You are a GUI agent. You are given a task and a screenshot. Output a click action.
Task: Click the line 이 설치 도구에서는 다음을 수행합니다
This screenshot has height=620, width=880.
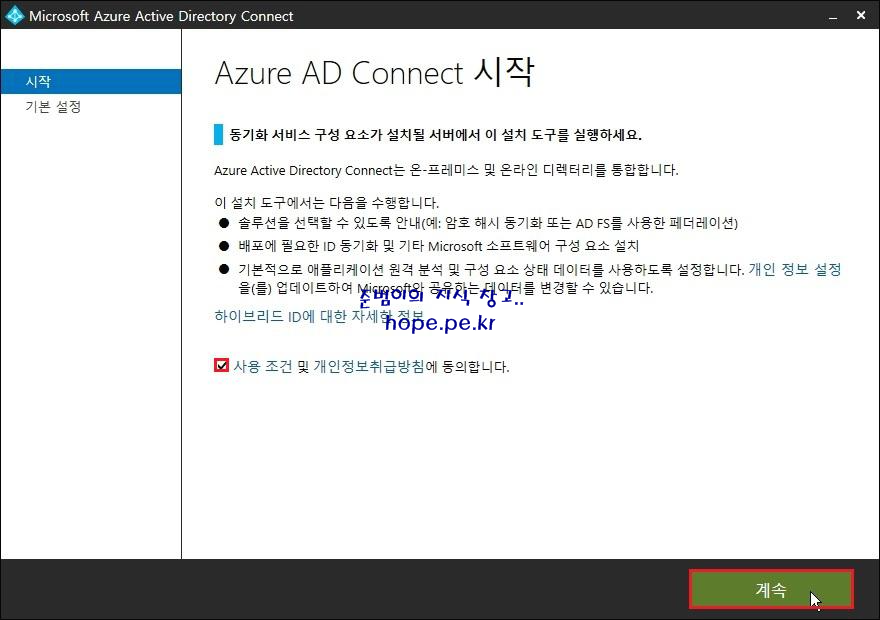327,203
